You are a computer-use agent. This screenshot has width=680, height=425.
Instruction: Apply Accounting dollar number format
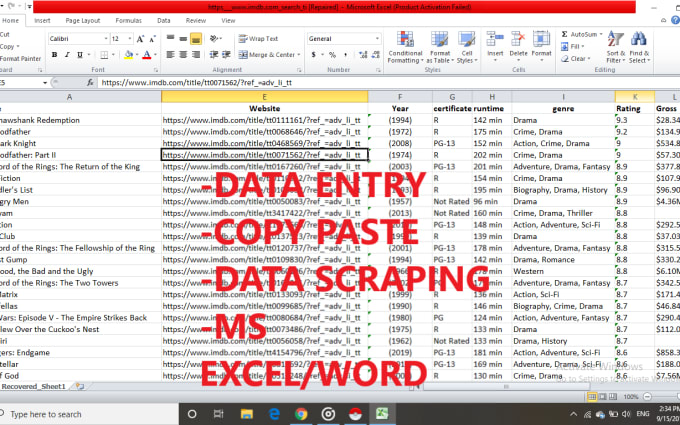point(314,55)
